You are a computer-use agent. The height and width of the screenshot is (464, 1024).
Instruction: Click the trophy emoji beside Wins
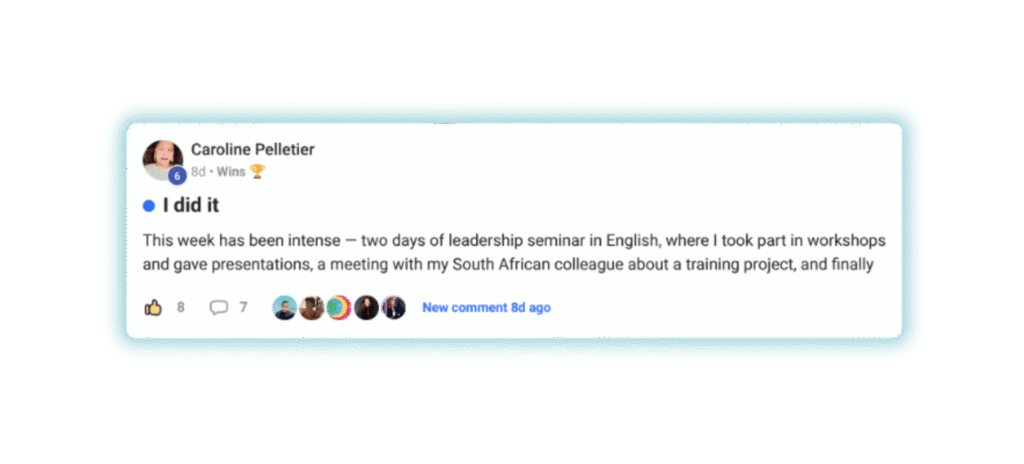coord(257,172)
